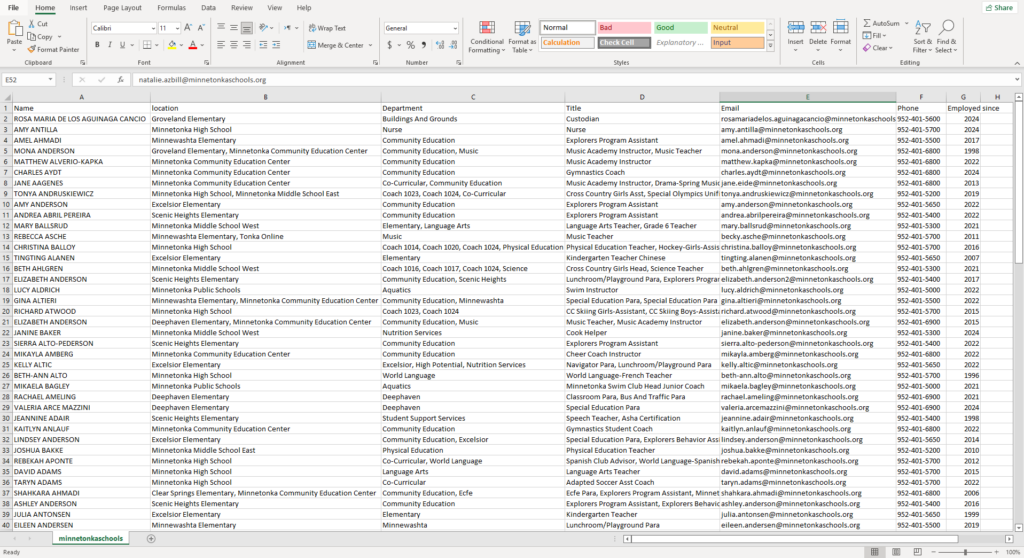This screenshot has width=1024, height=558.
Task: Click the Insert Function fx icon
Action: [x=121, y=80]
